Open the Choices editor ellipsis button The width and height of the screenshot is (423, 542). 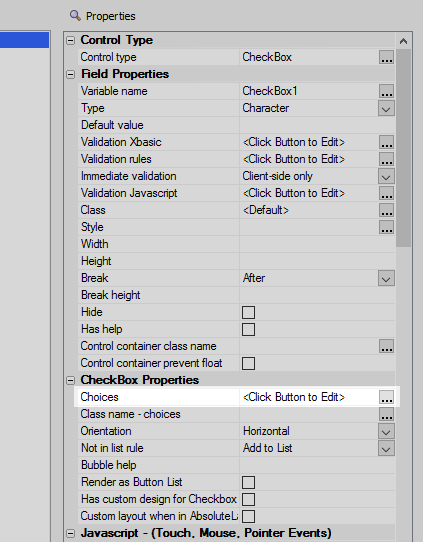click(x=386, y=397)
